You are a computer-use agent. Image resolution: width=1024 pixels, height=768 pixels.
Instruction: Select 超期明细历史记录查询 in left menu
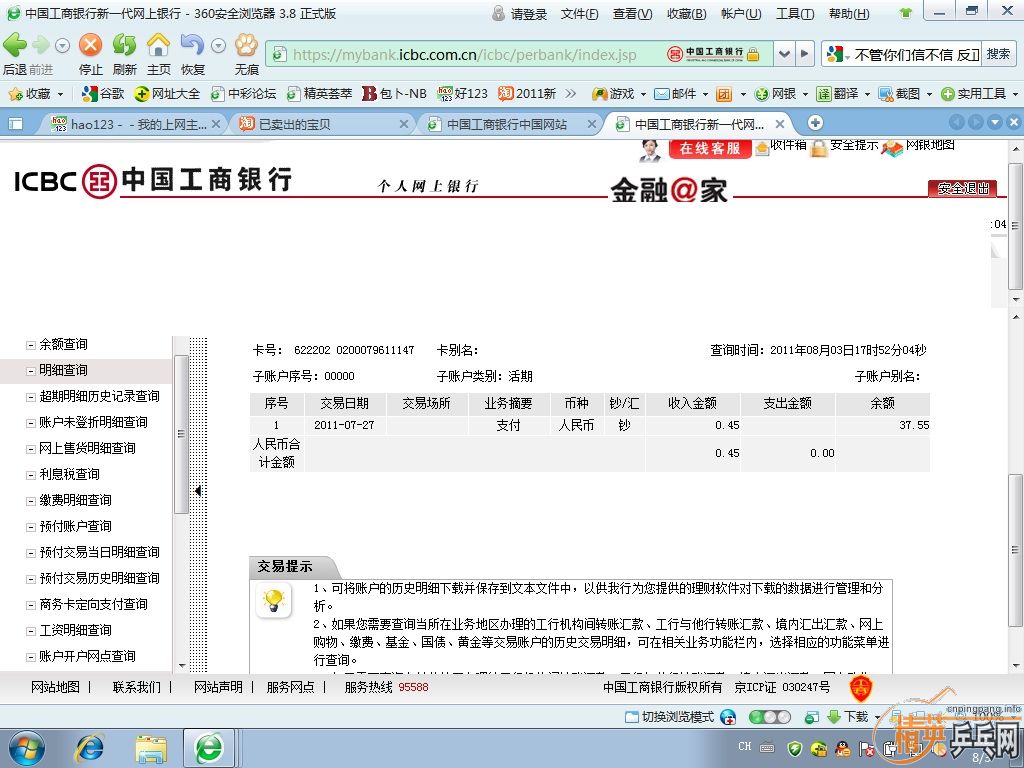pyautogui.click(x=99, y=396)
